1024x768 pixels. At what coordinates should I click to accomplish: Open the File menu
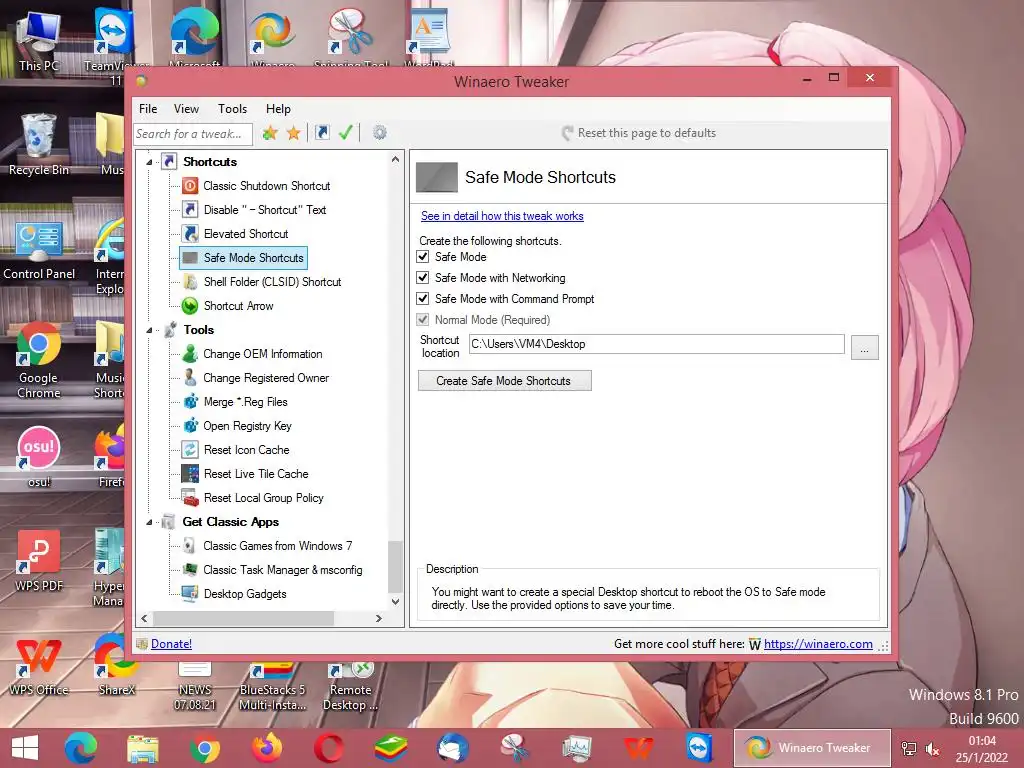[x=148, y=109]
